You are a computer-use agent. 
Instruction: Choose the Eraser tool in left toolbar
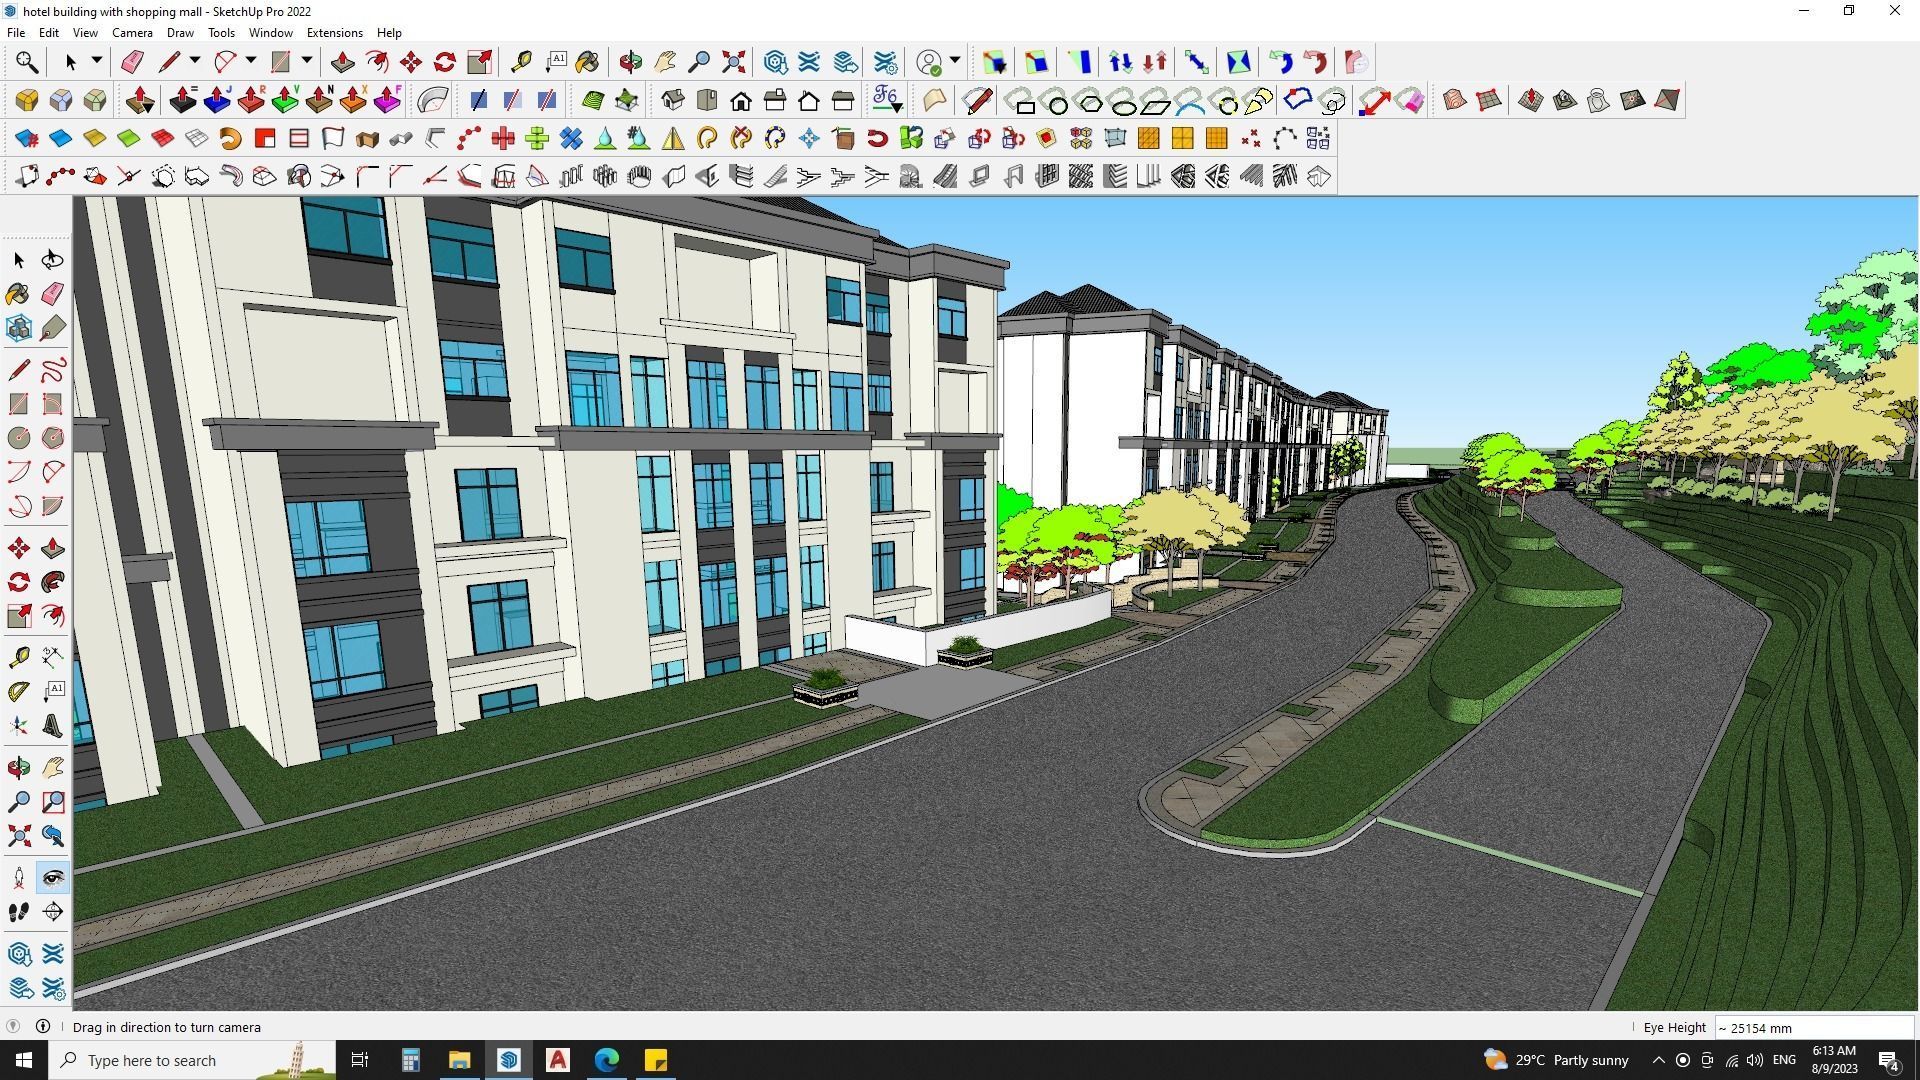52,294
